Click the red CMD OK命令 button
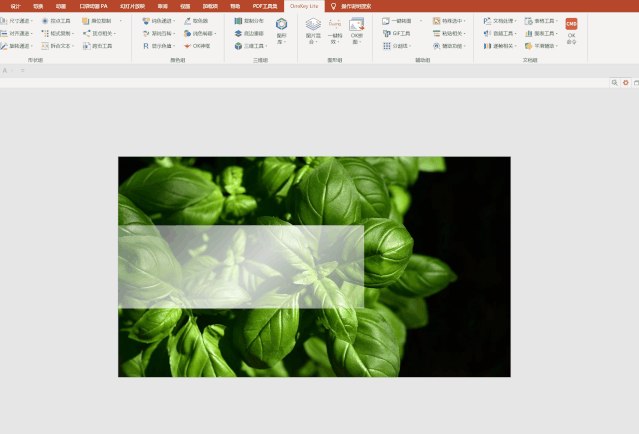The image size is (639, 434). pyautogui.click(x=571, y=31)
